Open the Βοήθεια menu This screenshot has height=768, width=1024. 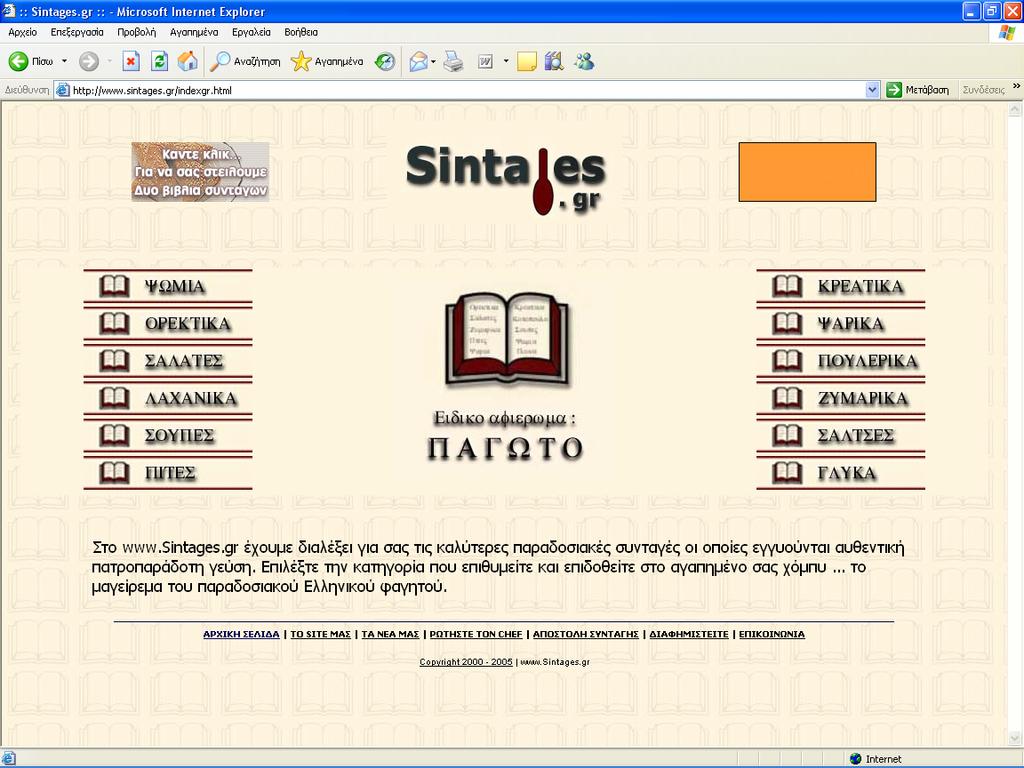[301, 32]
